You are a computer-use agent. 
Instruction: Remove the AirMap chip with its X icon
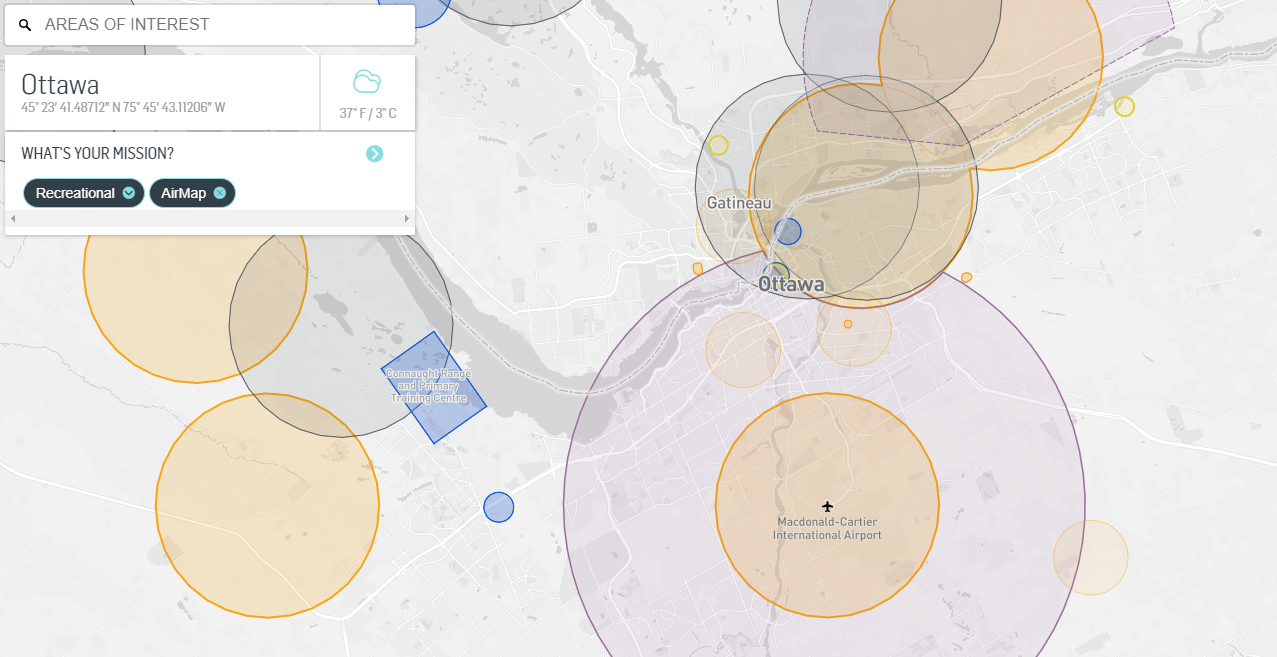pos(219,193)
